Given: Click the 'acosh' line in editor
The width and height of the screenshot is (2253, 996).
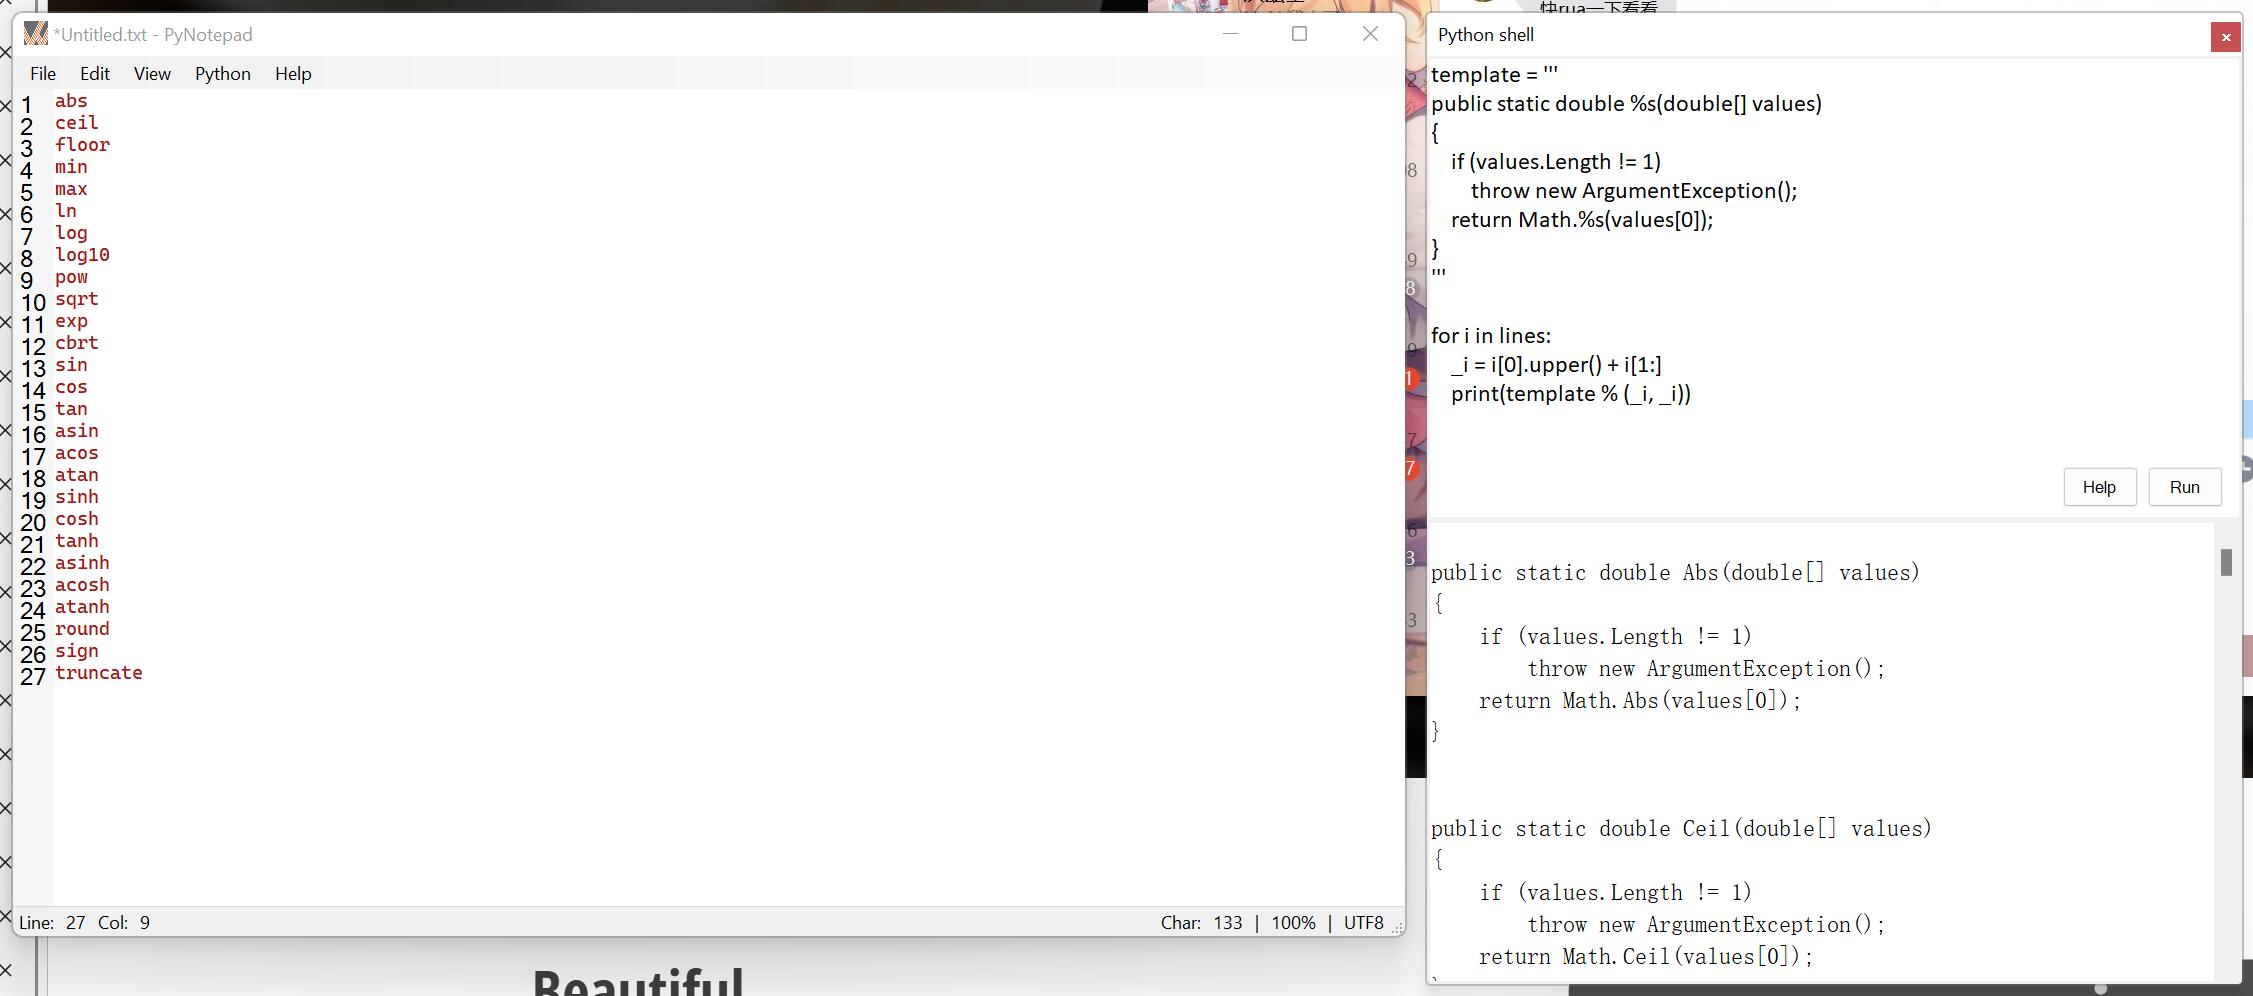Looking at the screenshot, I should tap(82, 585).
